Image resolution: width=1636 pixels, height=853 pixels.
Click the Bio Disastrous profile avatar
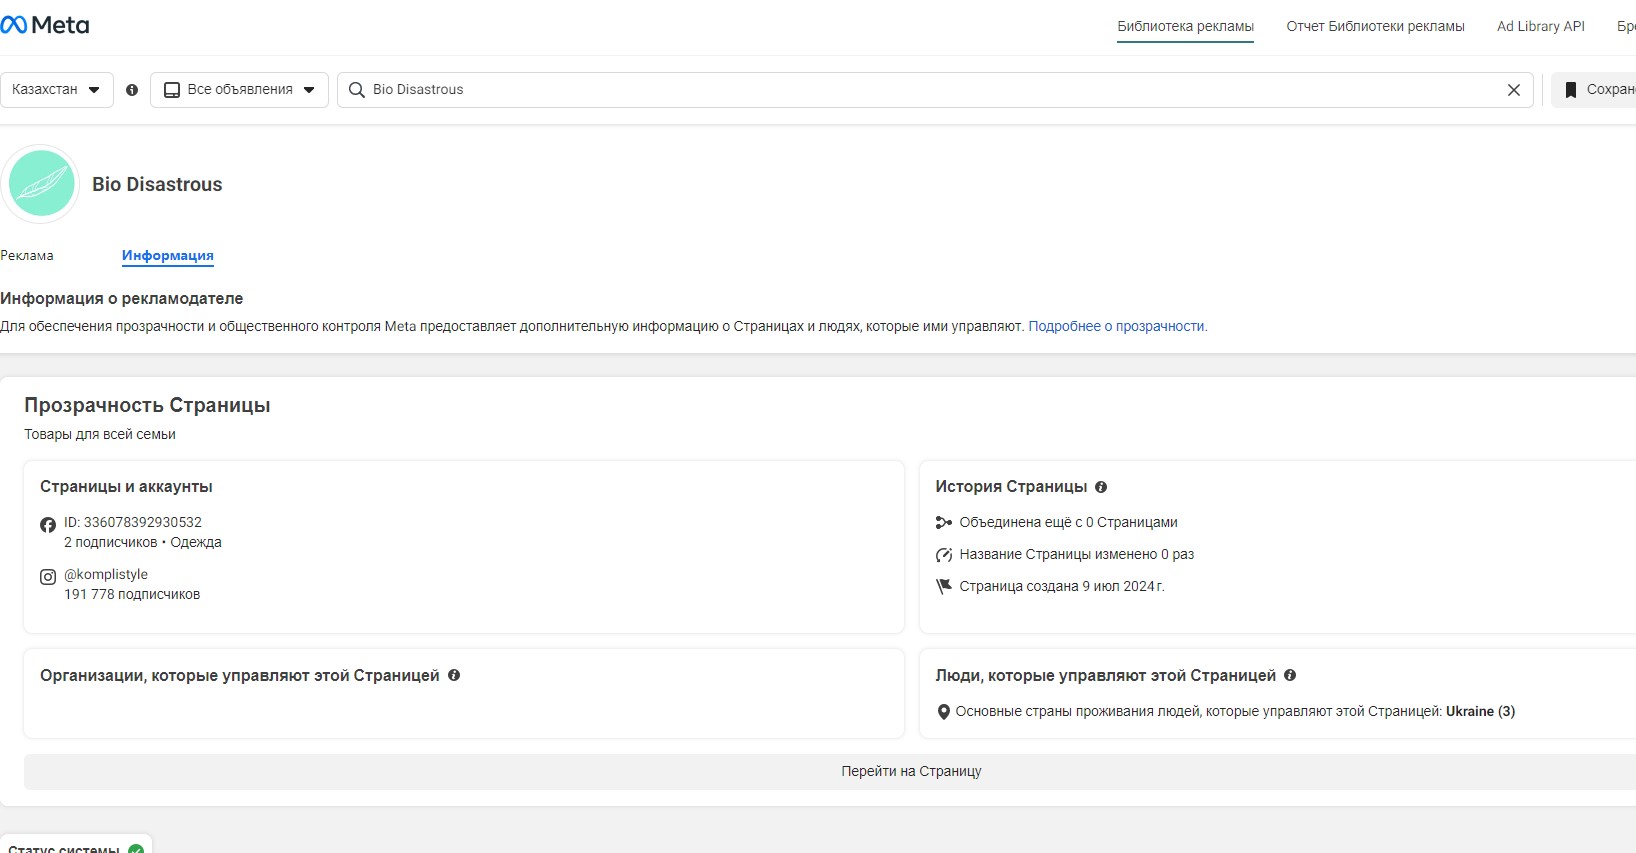pyautogui.click(x=41, y=184)
